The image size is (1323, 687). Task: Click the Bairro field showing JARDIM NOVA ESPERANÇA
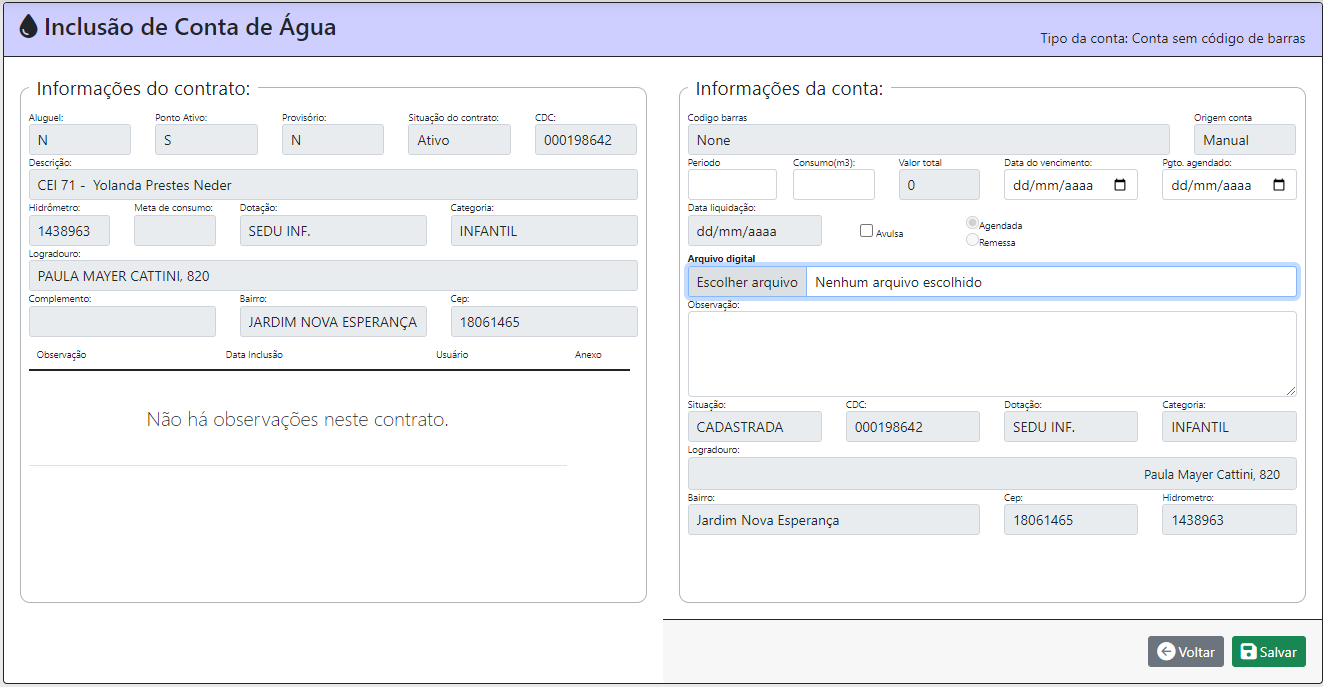tap(333, 322)
